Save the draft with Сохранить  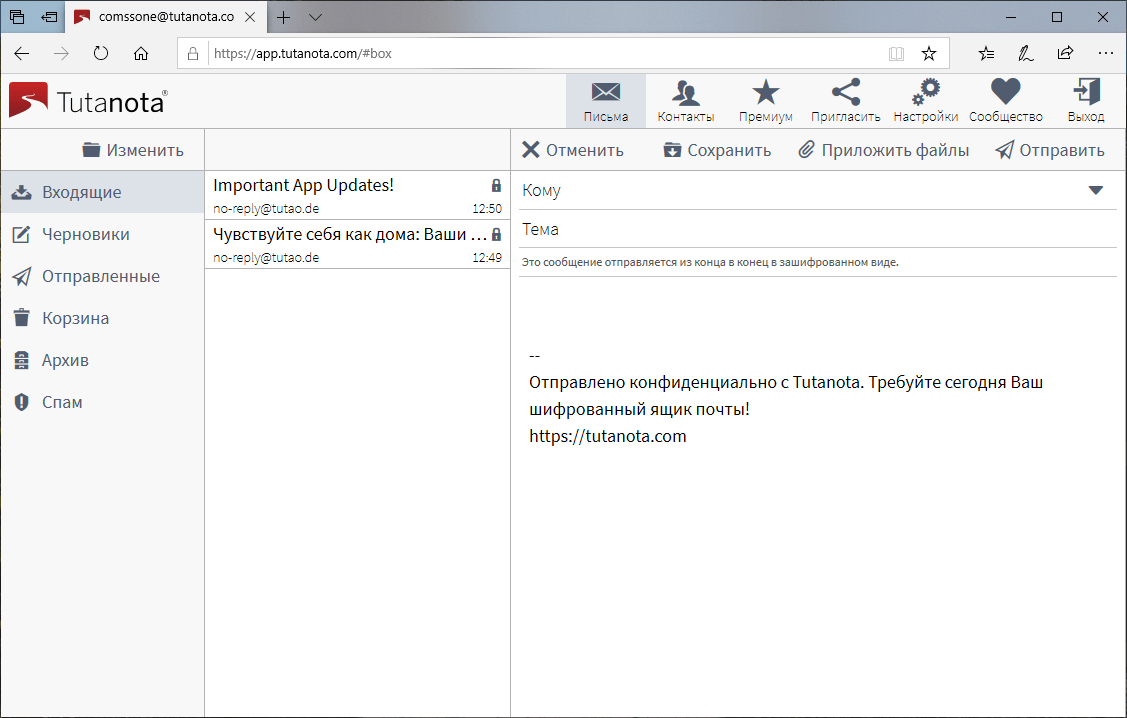click(717, 150)
